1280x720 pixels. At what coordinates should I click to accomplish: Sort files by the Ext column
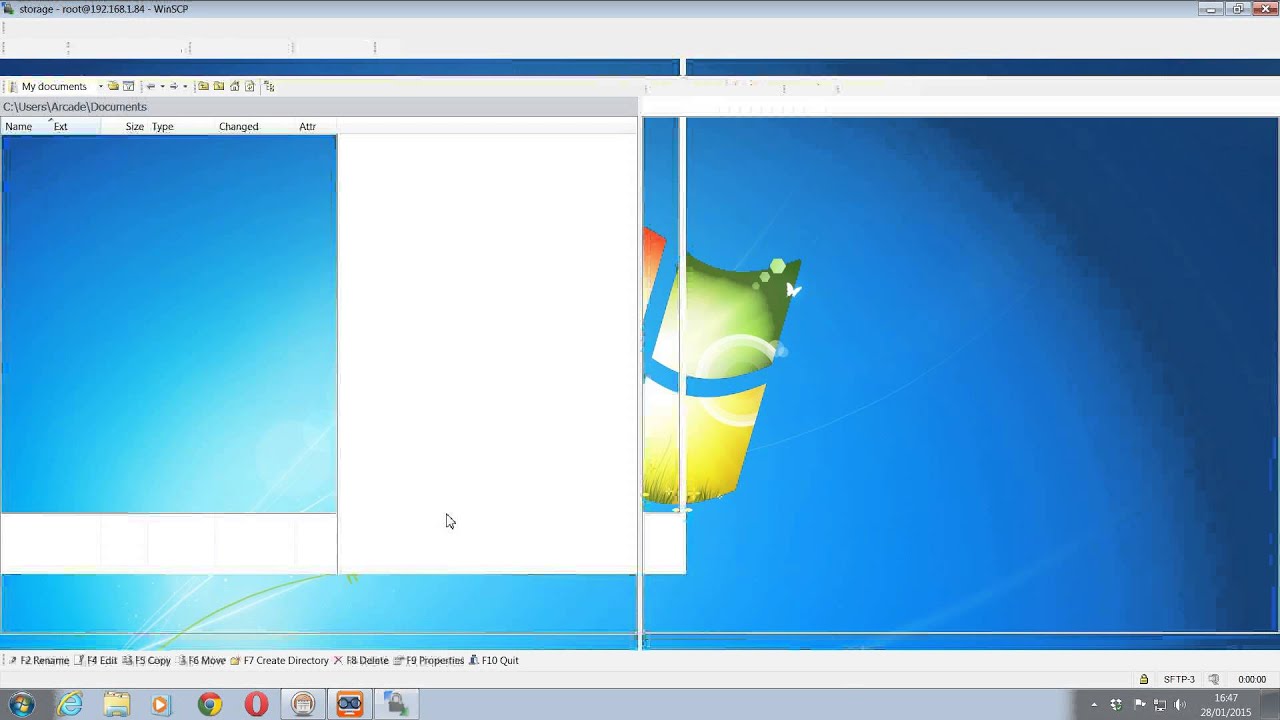point(61,126)
